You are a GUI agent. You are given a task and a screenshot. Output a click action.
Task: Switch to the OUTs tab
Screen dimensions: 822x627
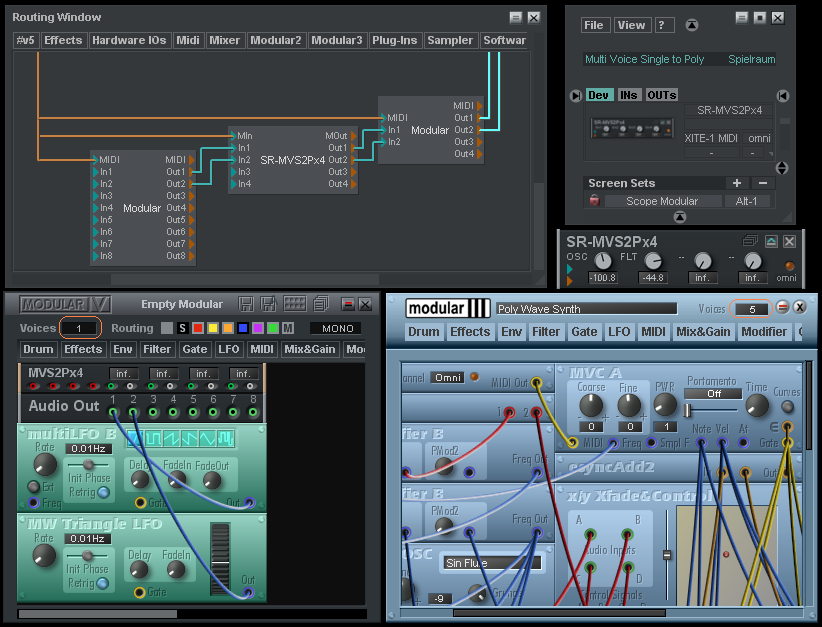(661, 95)
